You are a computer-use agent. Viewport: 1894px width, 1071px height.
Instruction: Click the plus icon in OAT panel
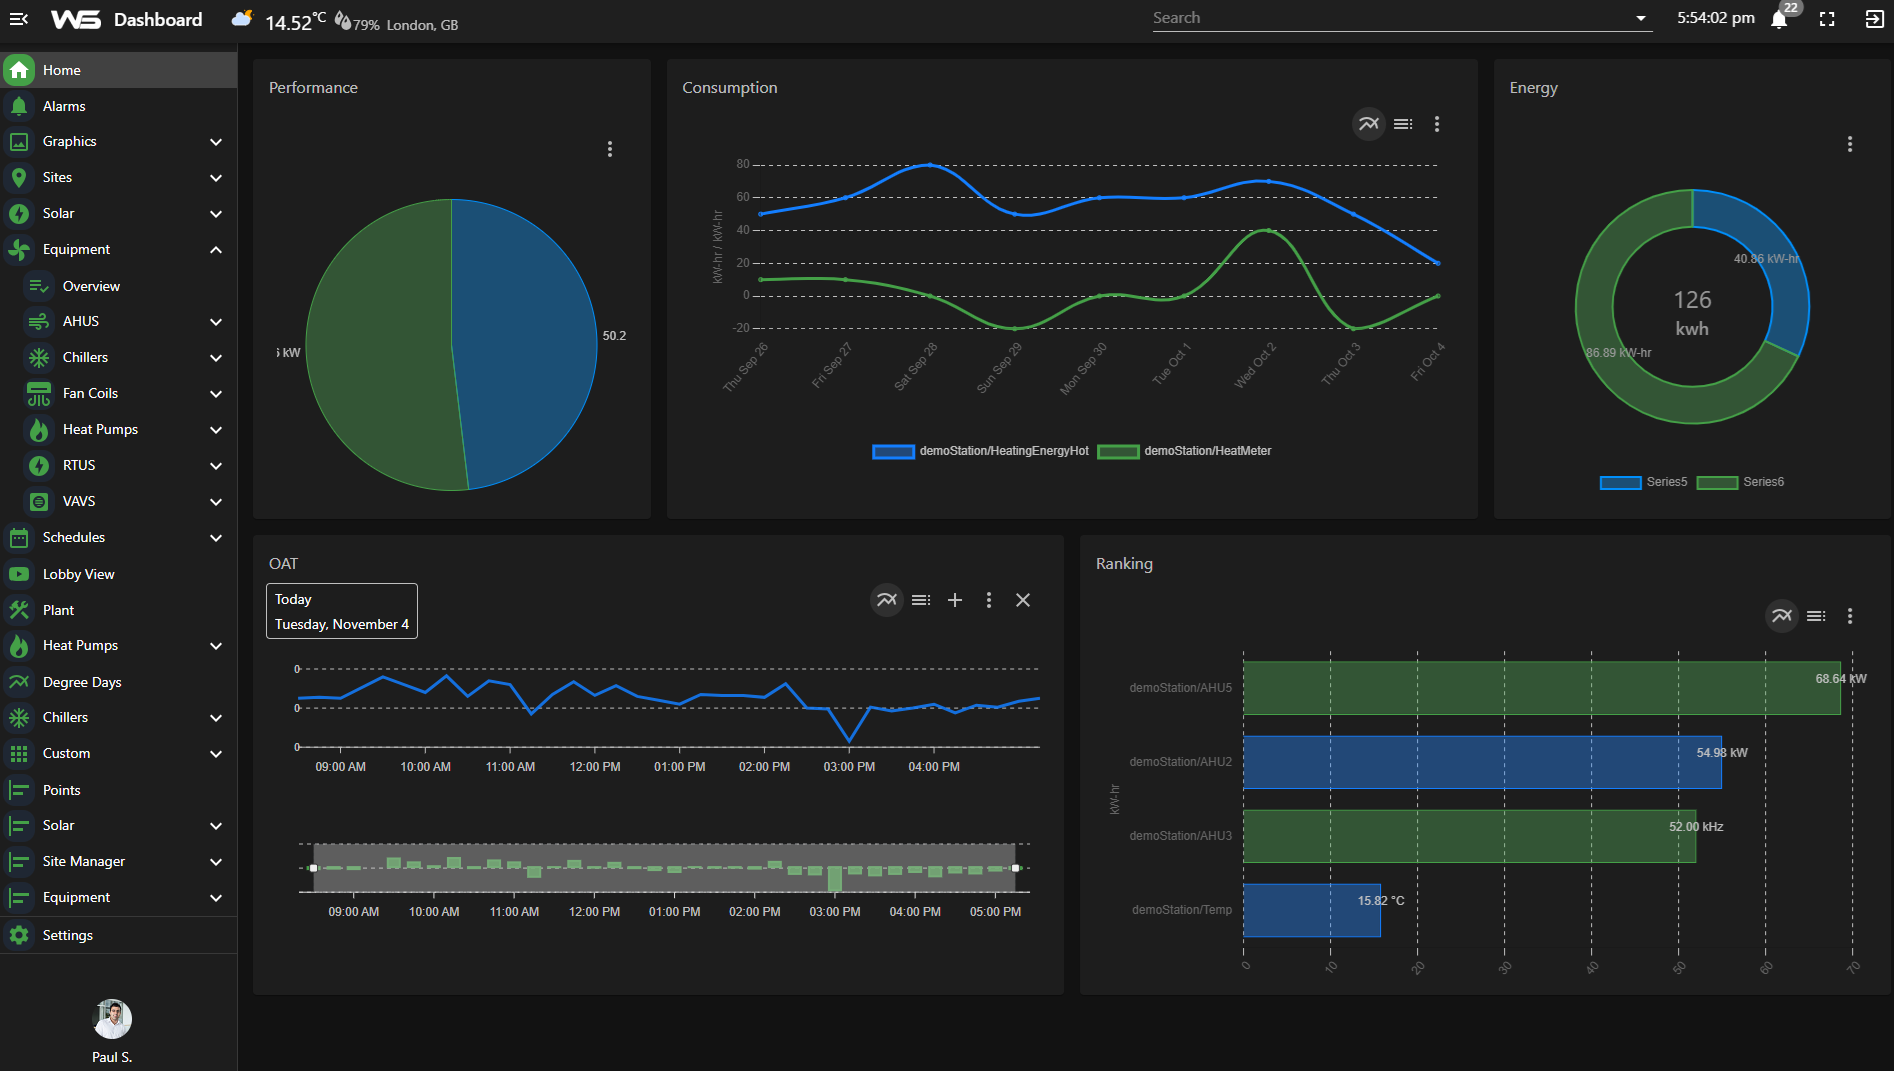coord(955,600)
